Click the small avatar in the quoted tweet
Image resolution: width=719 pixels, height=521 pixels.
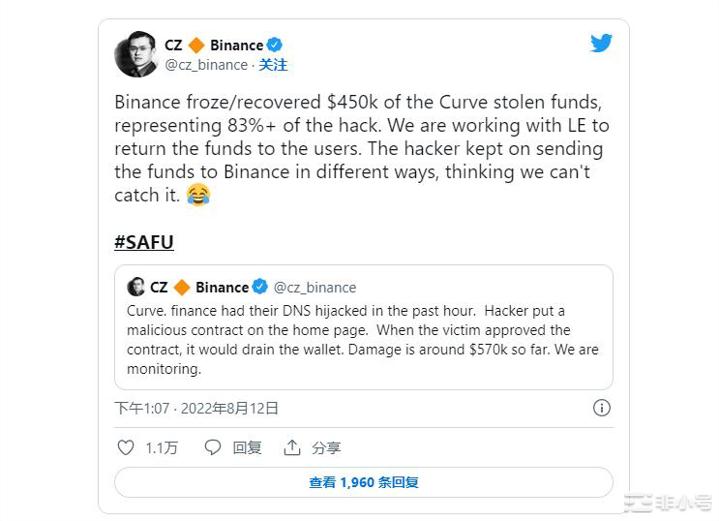pos(136,287)
